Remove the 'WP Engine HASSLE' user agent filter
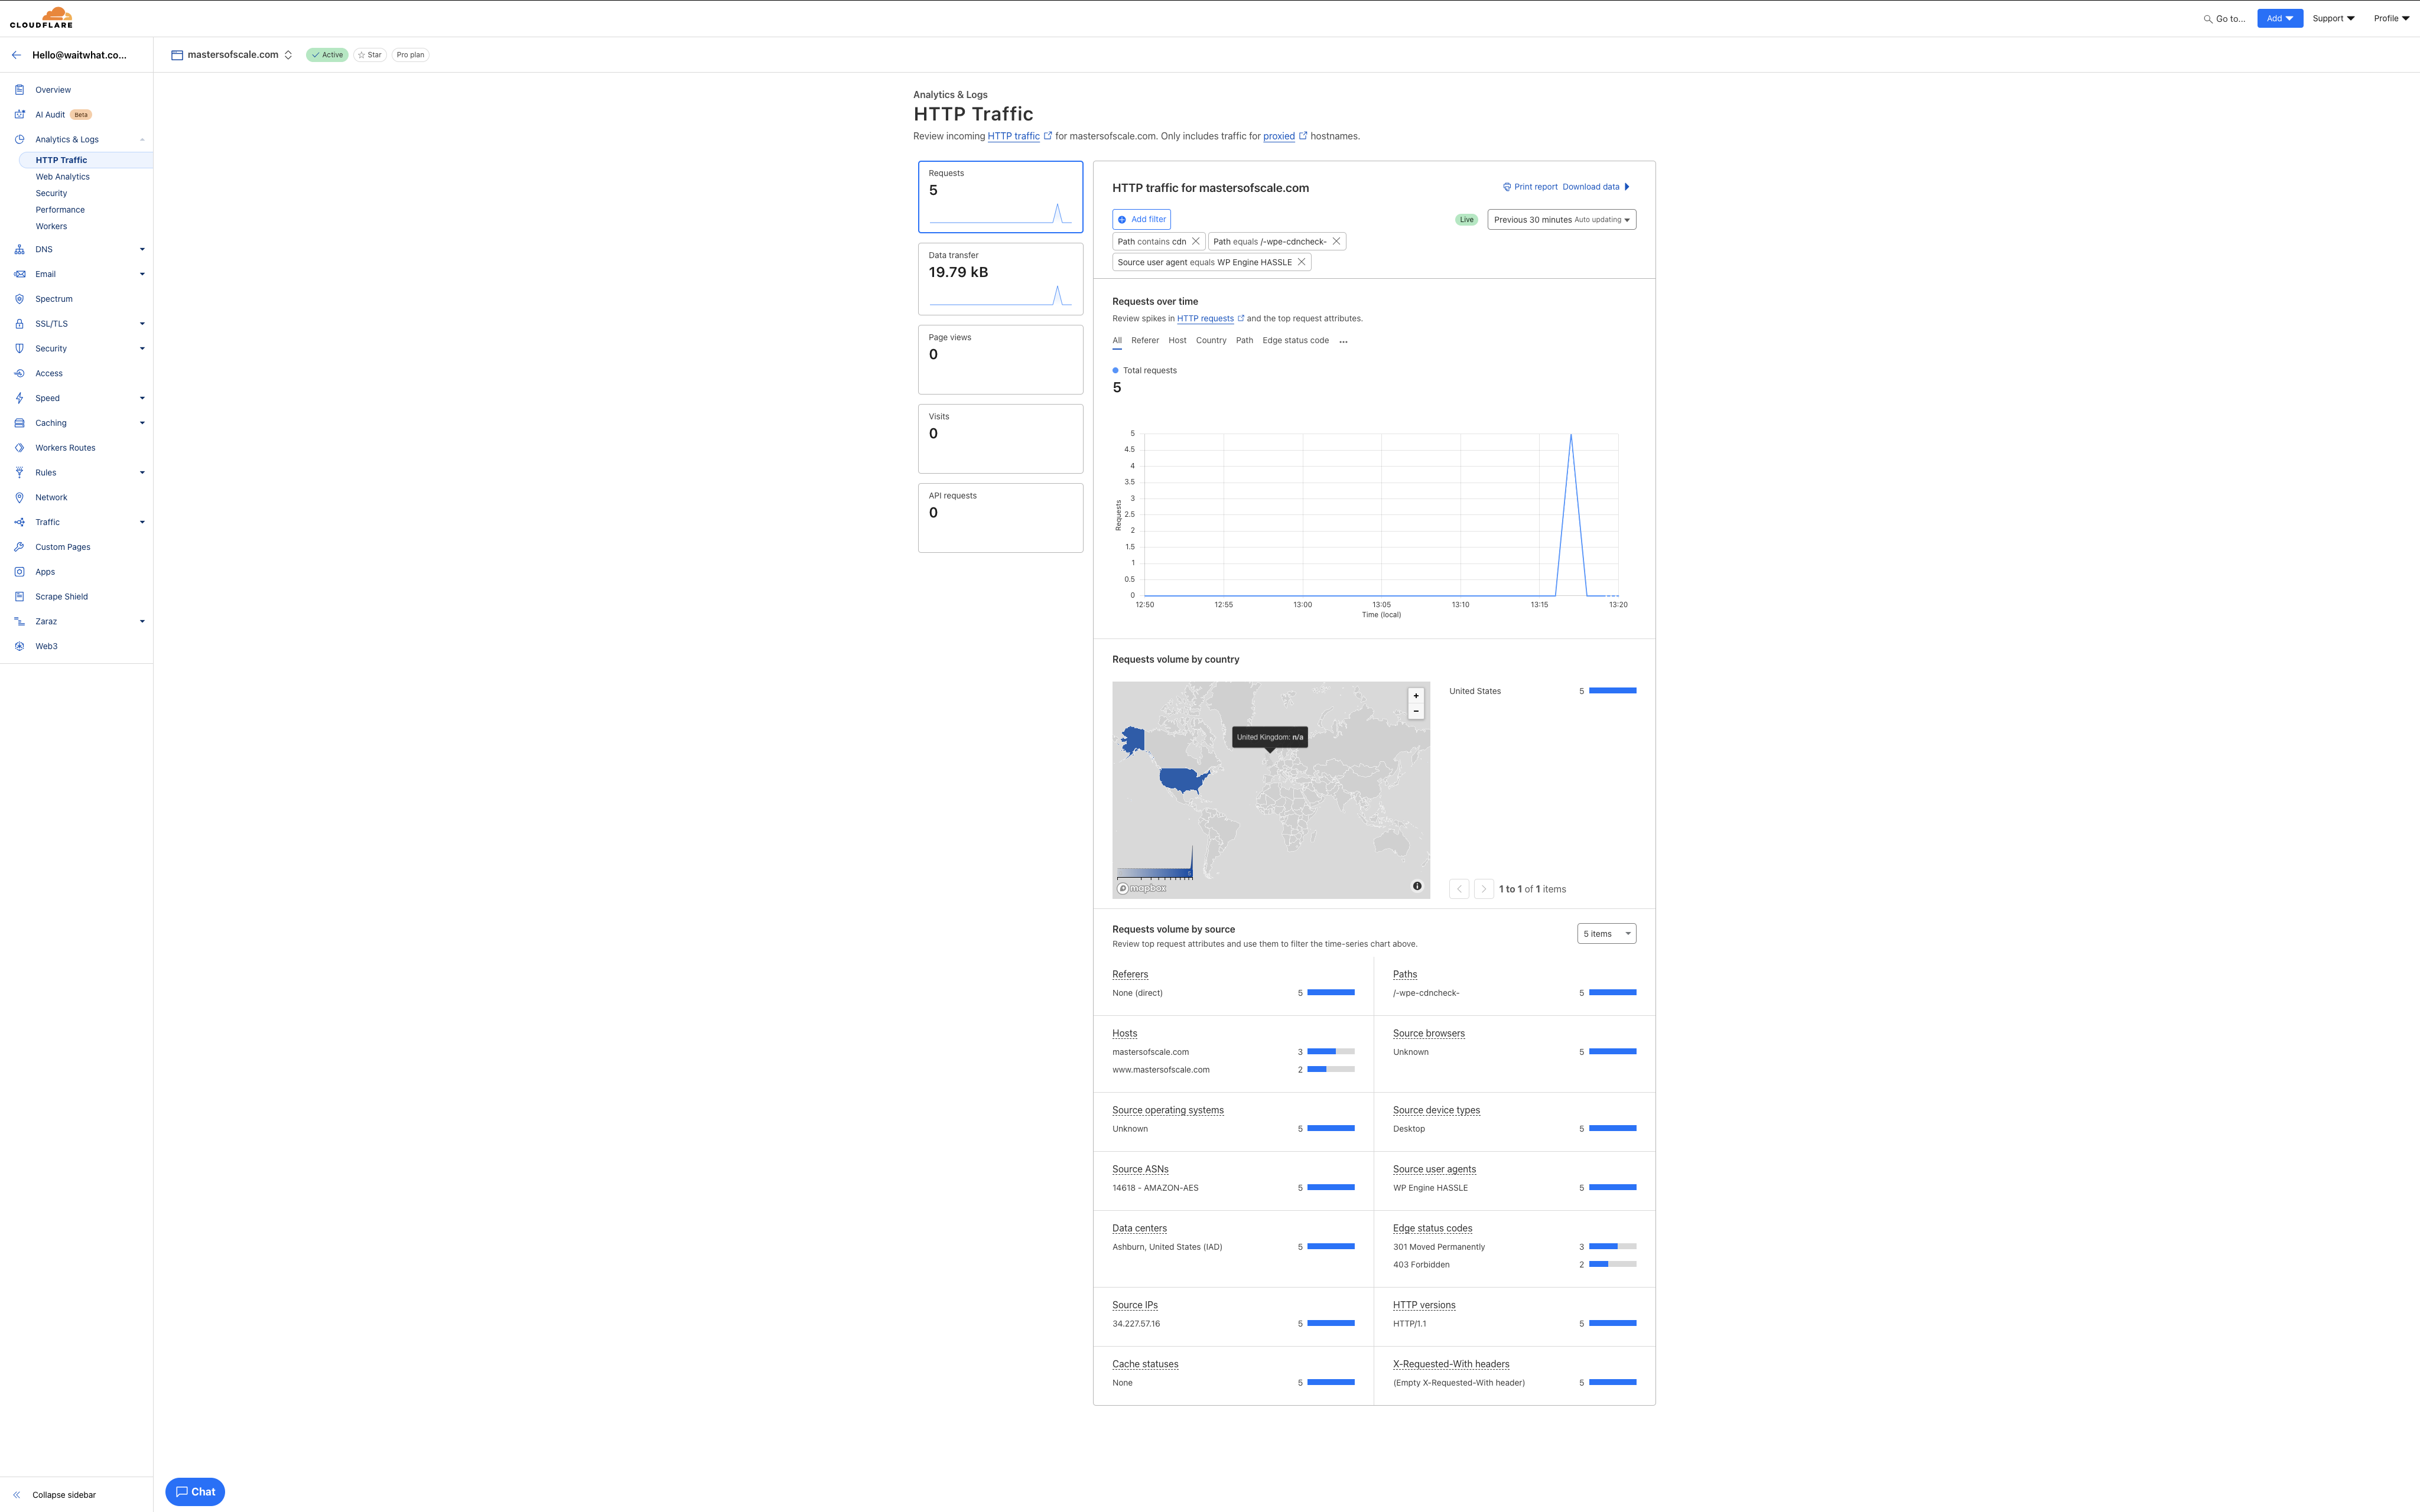The width and height of the screenshot is (2420, 1512). tap(1301, 262)
